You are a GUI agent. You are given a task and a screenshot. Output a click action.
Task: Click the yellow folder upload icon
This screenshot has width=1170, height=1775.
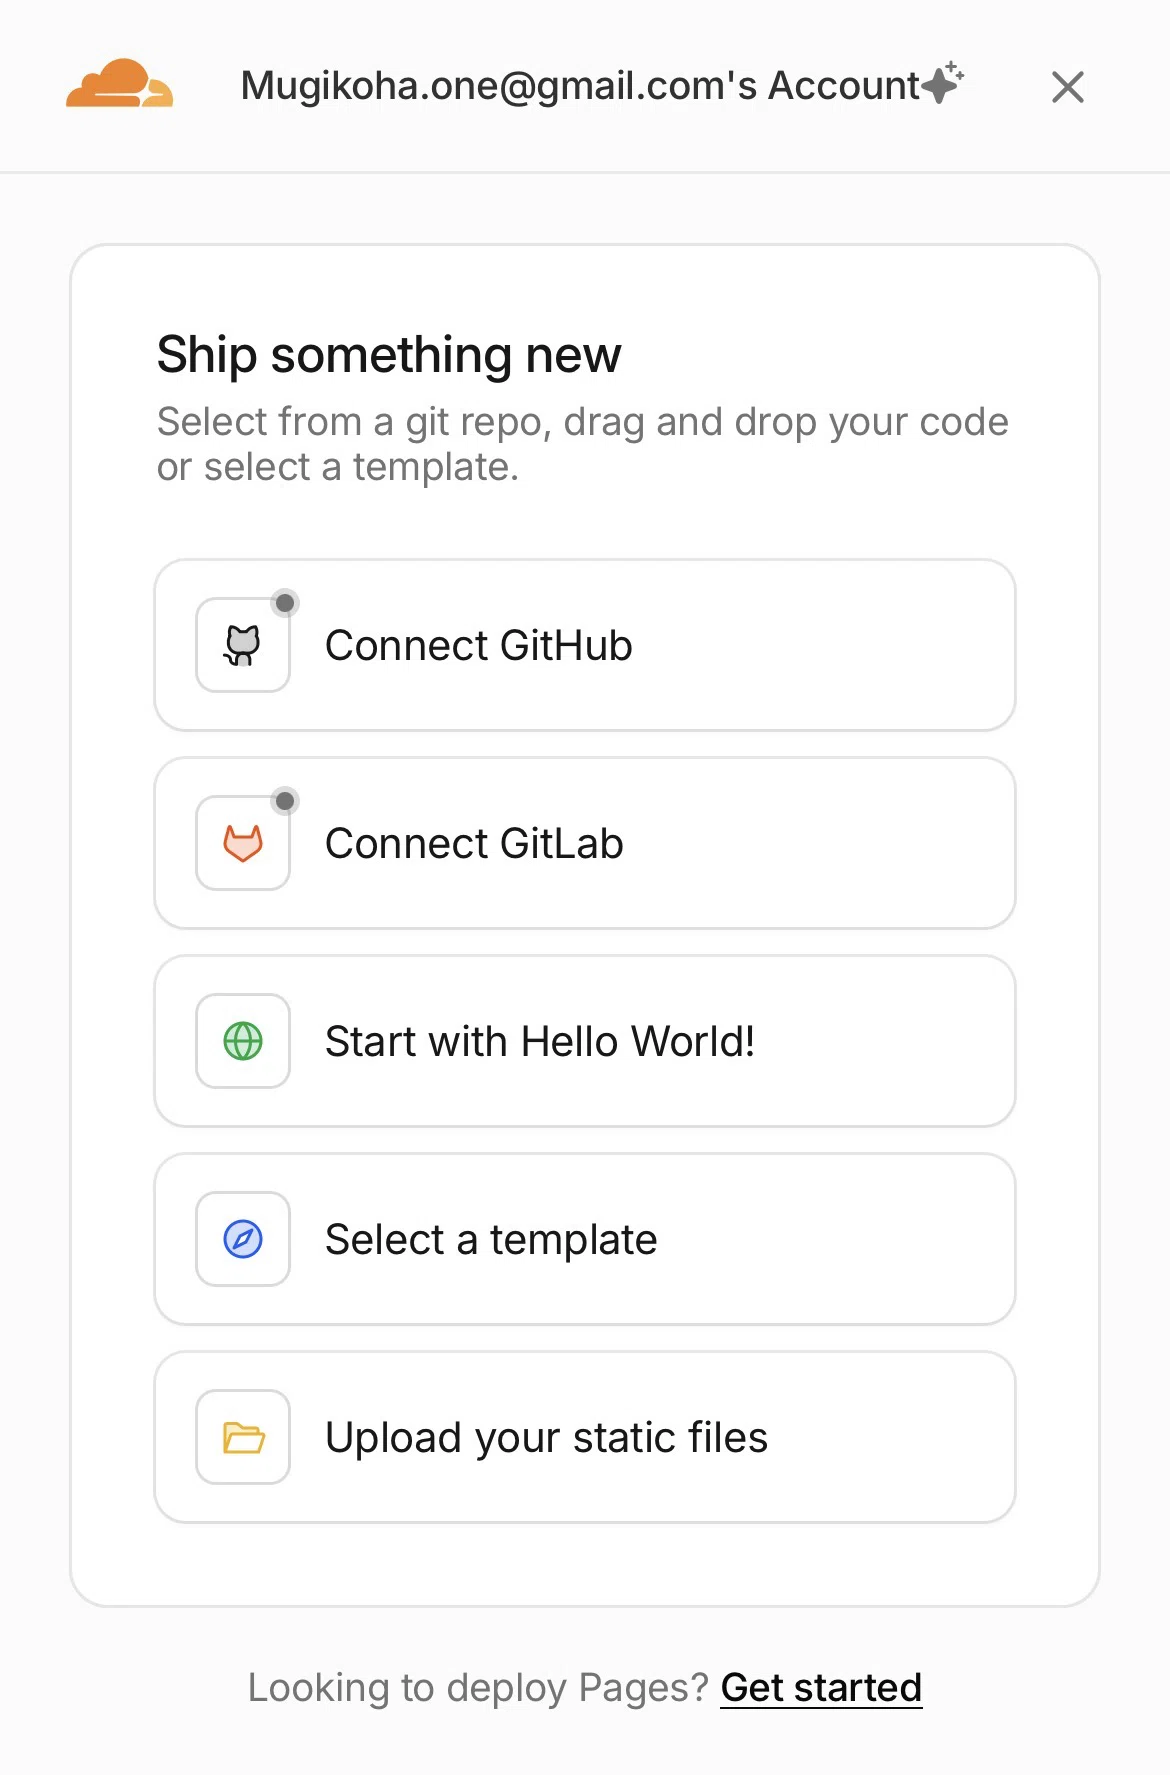[243, 1437]
